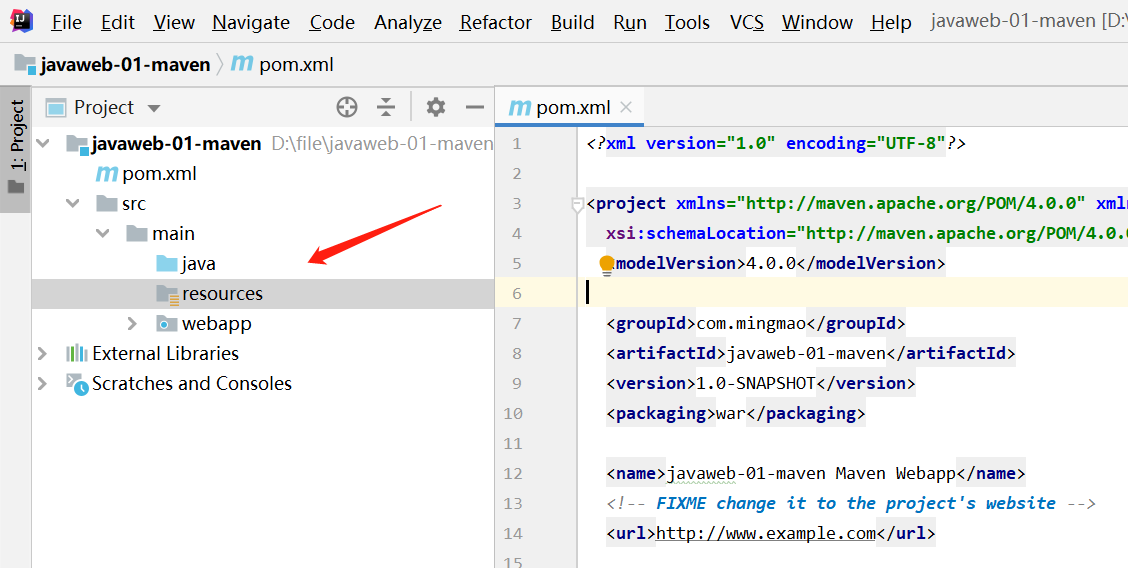Open the File menu

66,22
